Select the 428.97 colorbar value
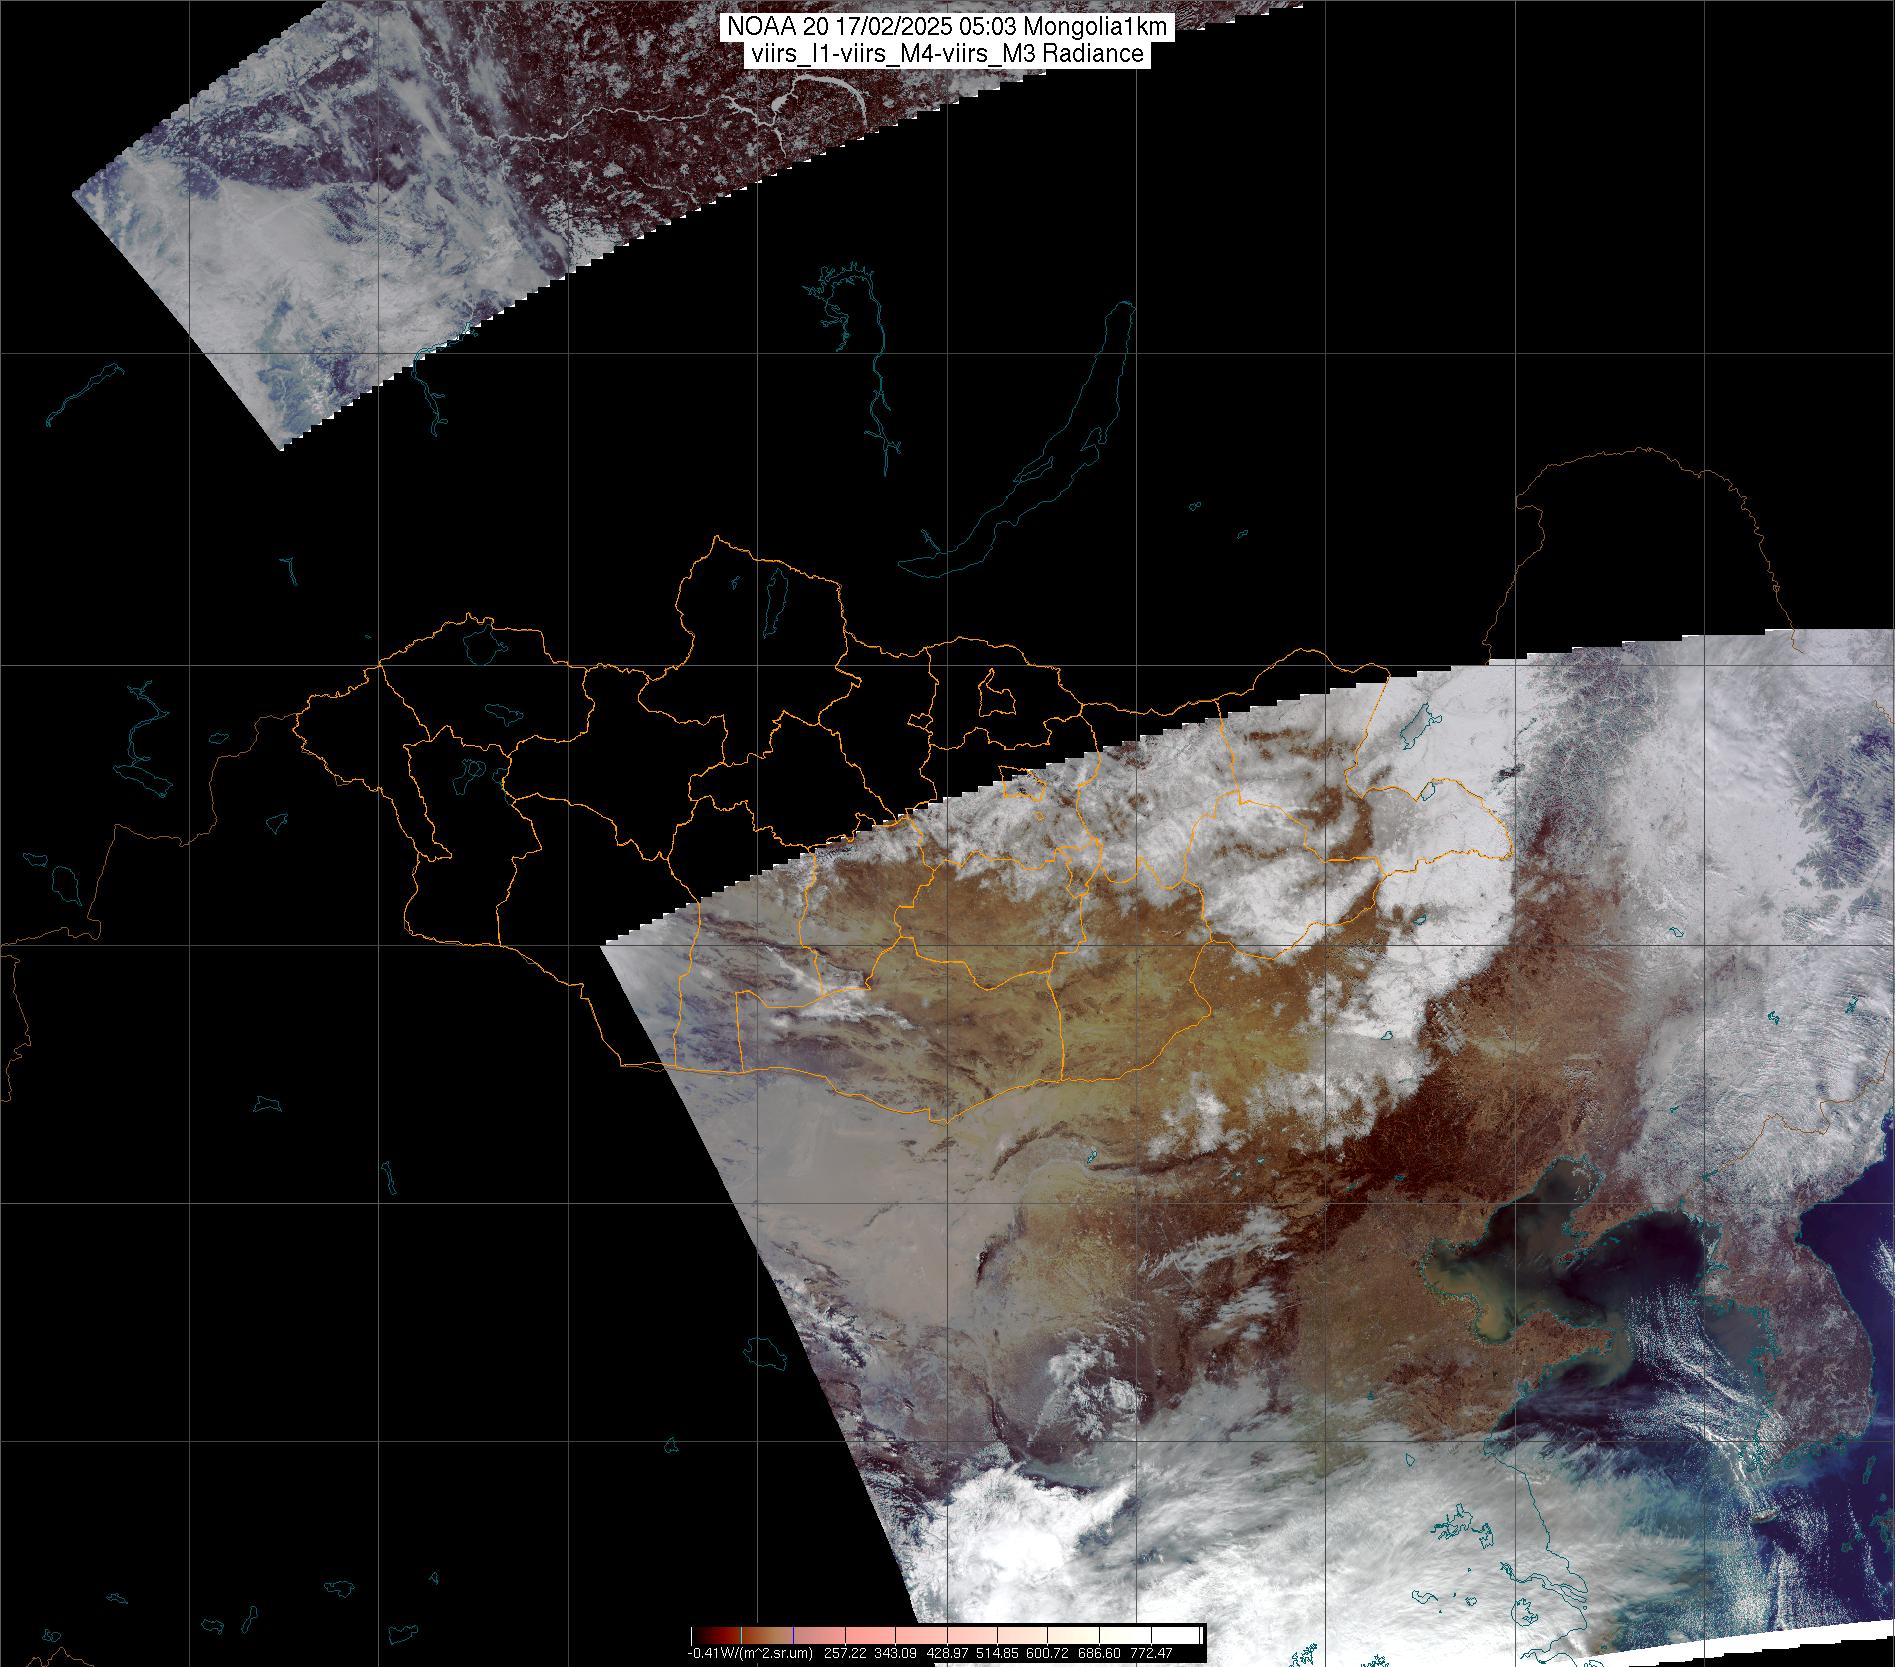This screenshot has height=1667, width=1895. pyautogui.click(x=947, y=1653)
